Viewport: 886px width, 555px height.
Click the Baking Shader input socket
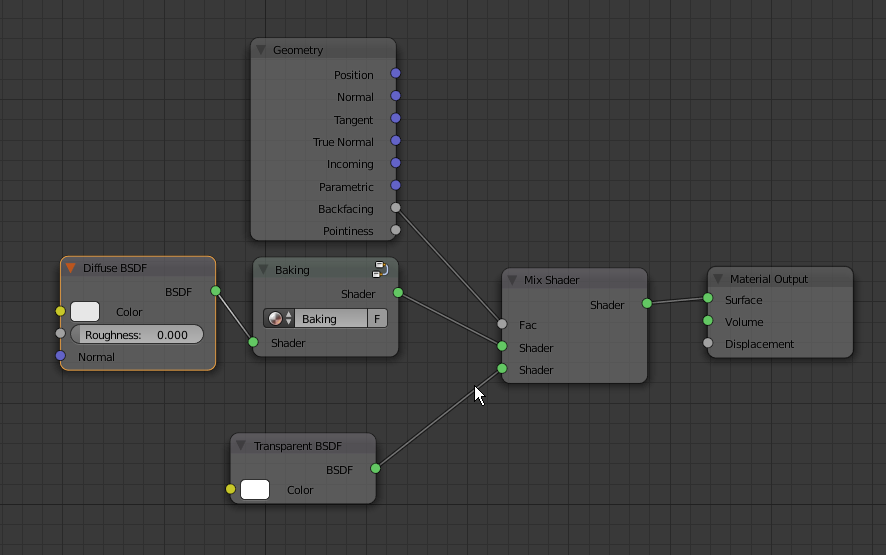(x=253, y=341)
